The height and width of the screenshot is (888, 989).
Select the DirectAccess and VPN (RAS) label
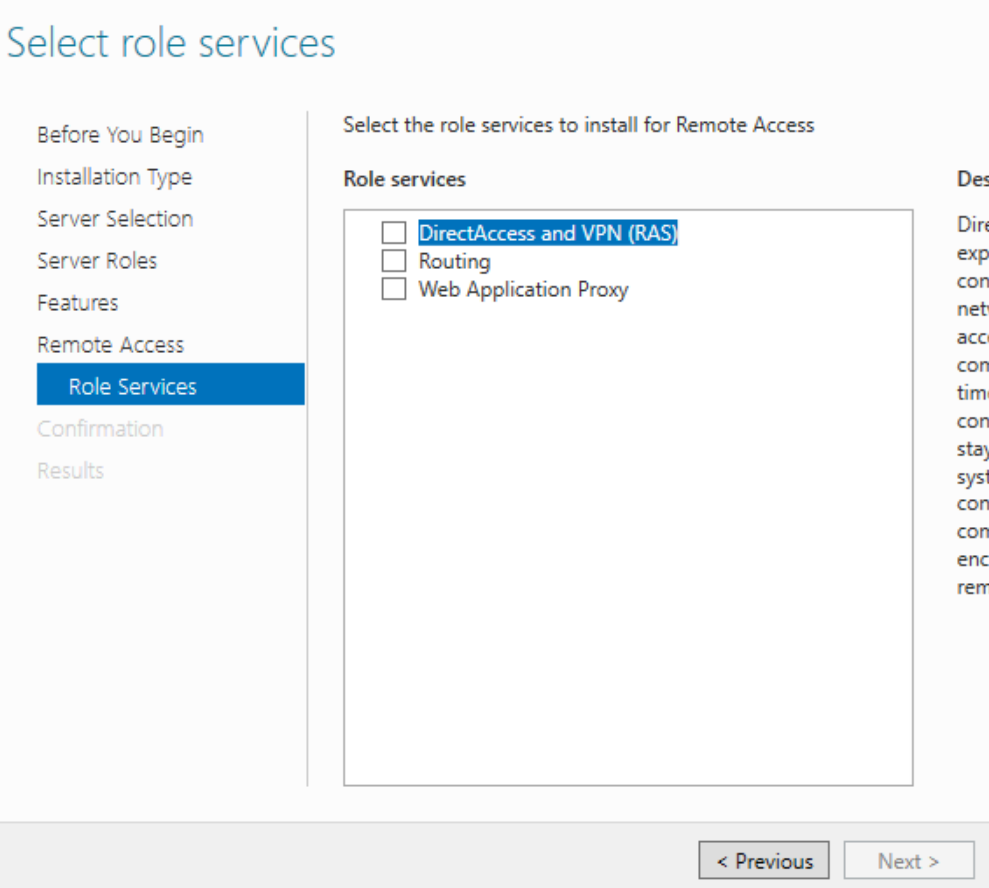coord(548,233)
